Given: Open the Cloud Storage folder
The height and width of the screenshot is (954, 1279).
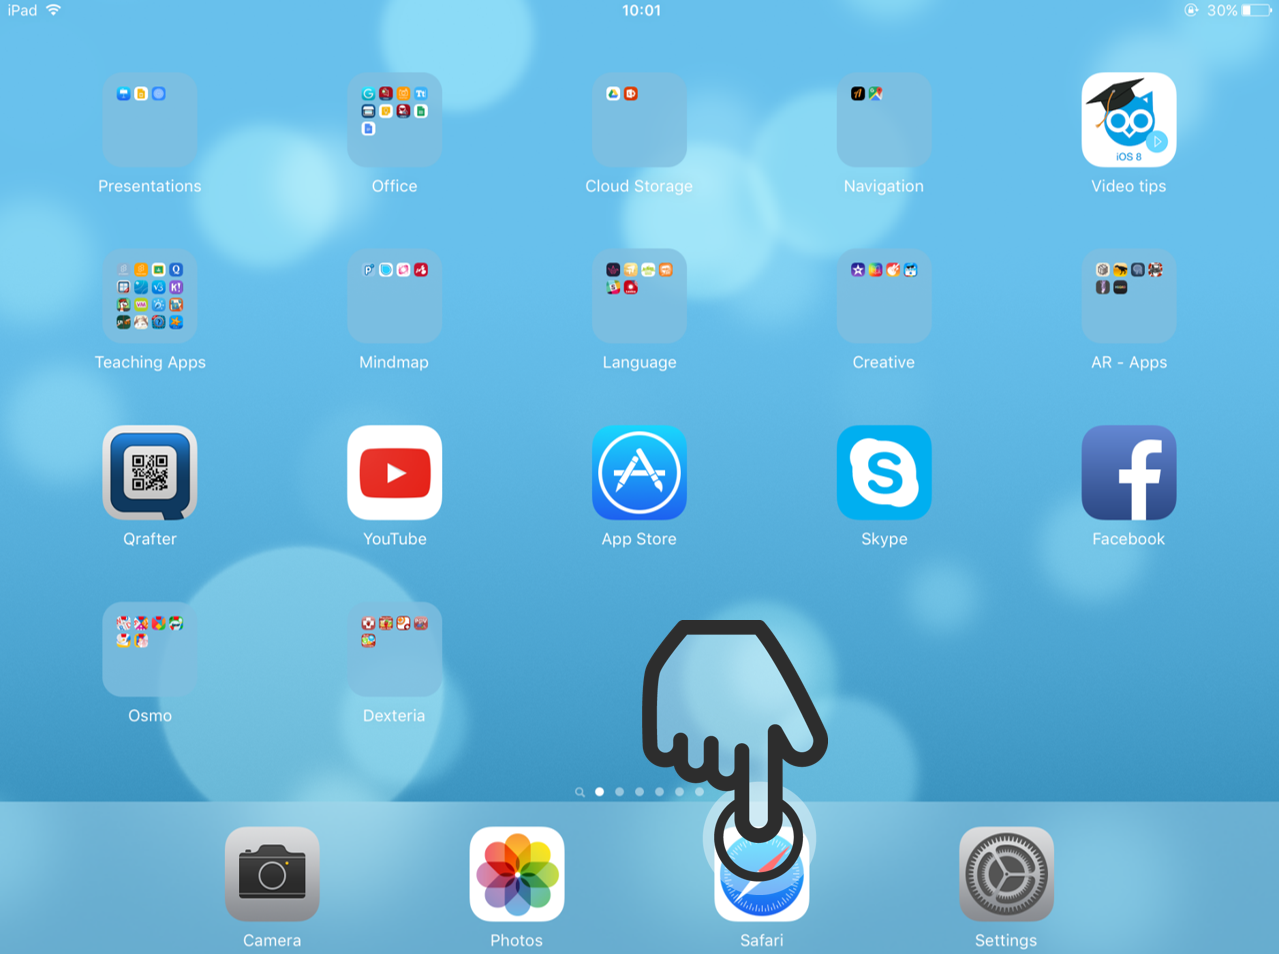Looking at the screenshot, I should (639, 120).
